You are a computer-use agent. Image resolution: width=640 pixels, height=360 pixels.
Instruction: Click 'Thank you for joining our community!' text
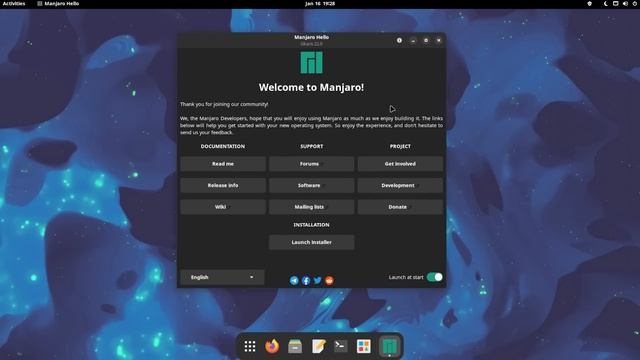click(224, 104)
